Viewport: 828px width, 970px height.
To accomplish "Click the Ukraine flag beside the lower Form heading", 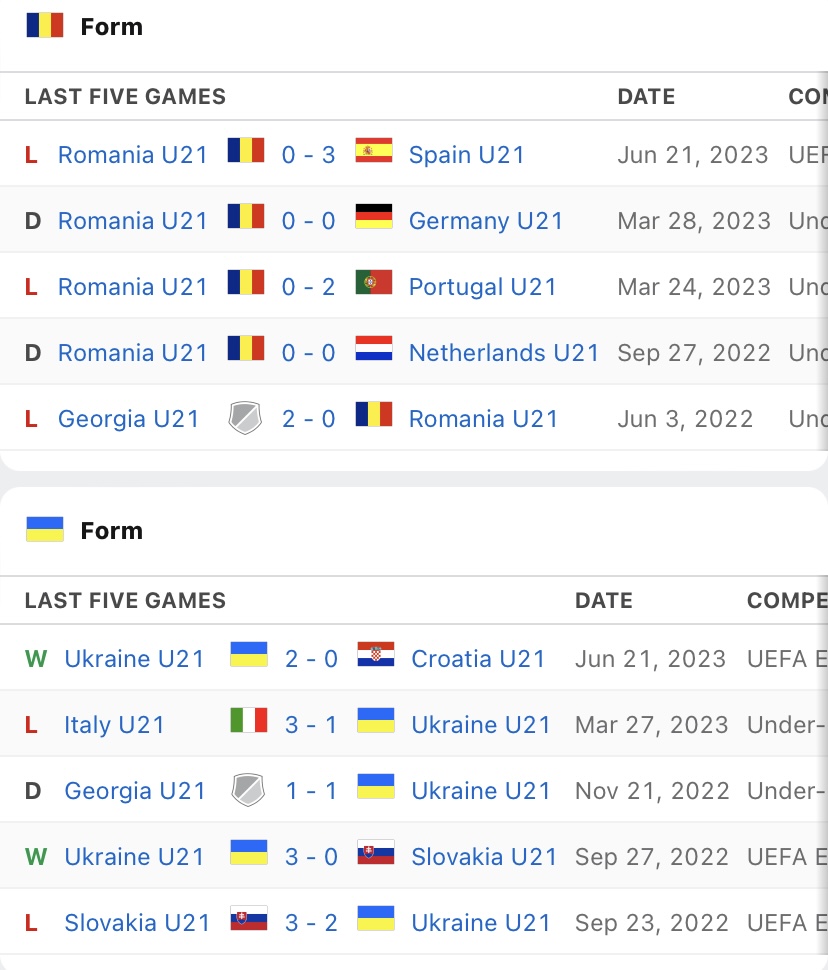I will click(x=45, y=530).
